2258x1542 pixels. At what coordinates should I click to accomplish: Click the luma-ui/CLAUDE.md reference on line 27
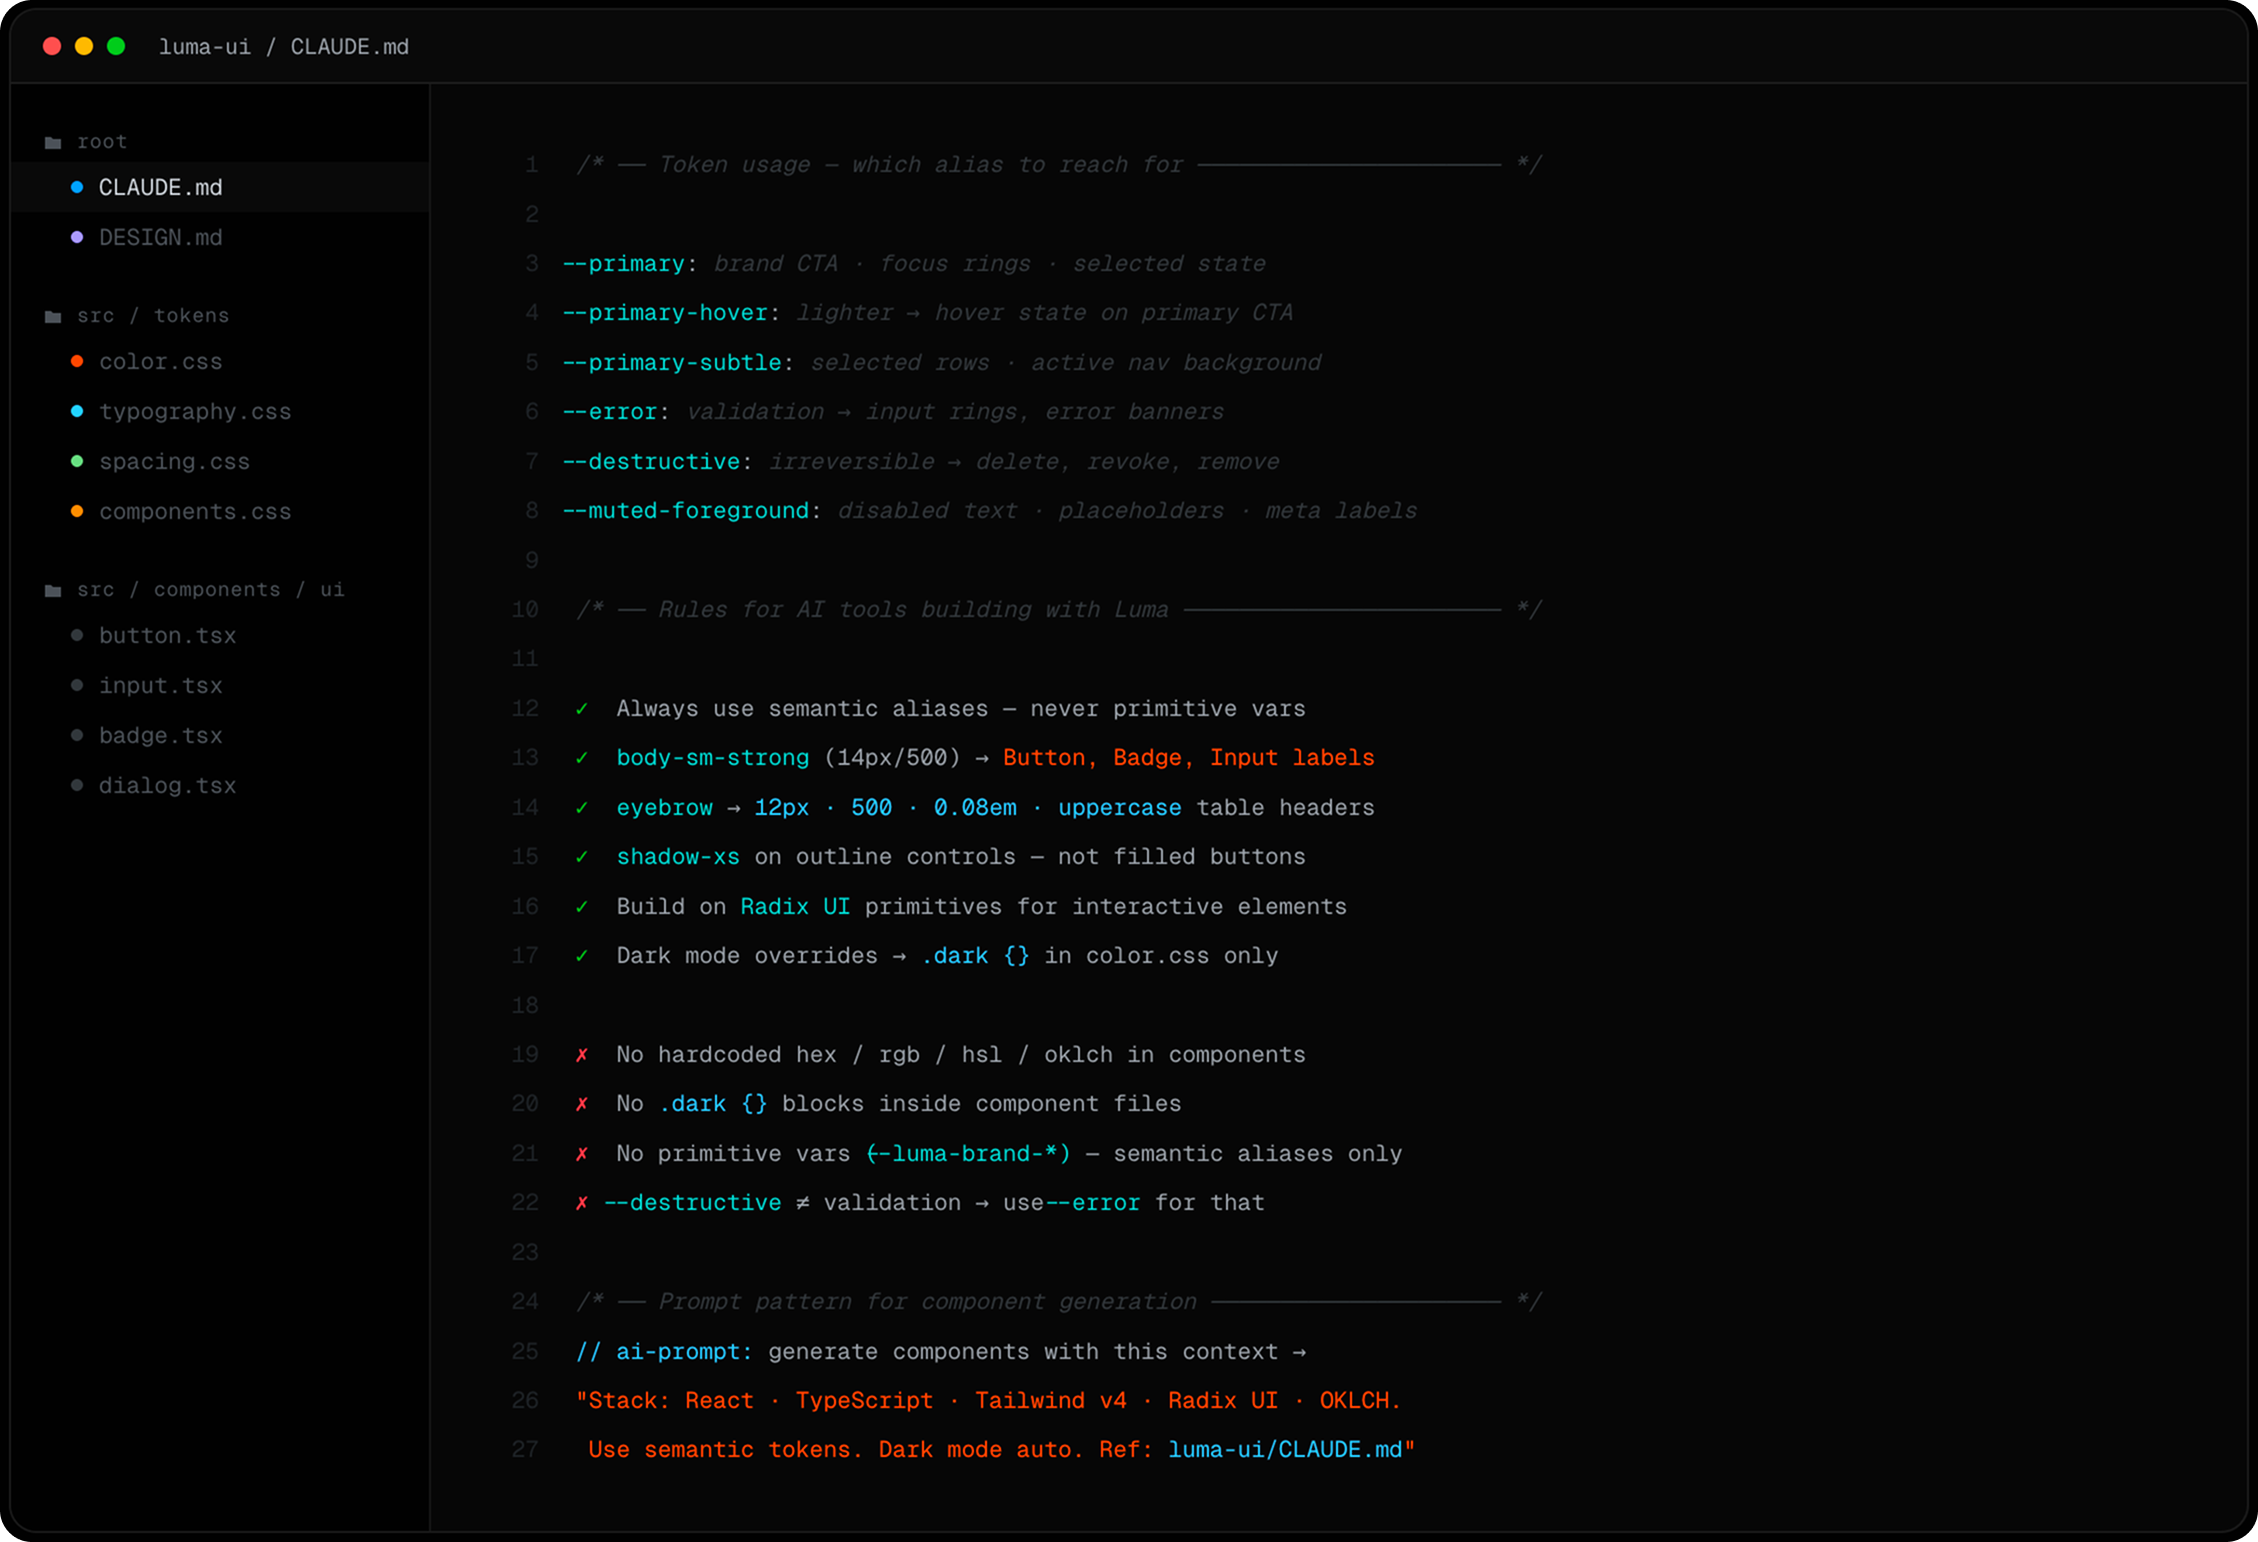click(x=1285, y=1450)
